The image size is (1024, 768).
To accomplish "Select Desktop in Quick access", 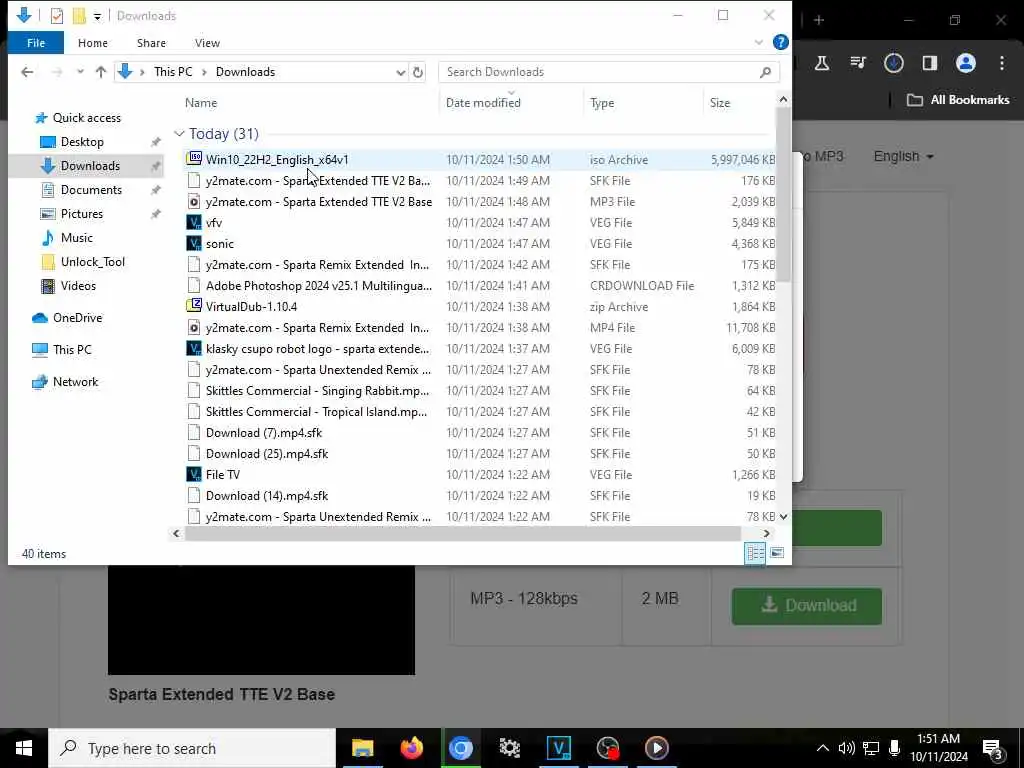I will 82,142.
